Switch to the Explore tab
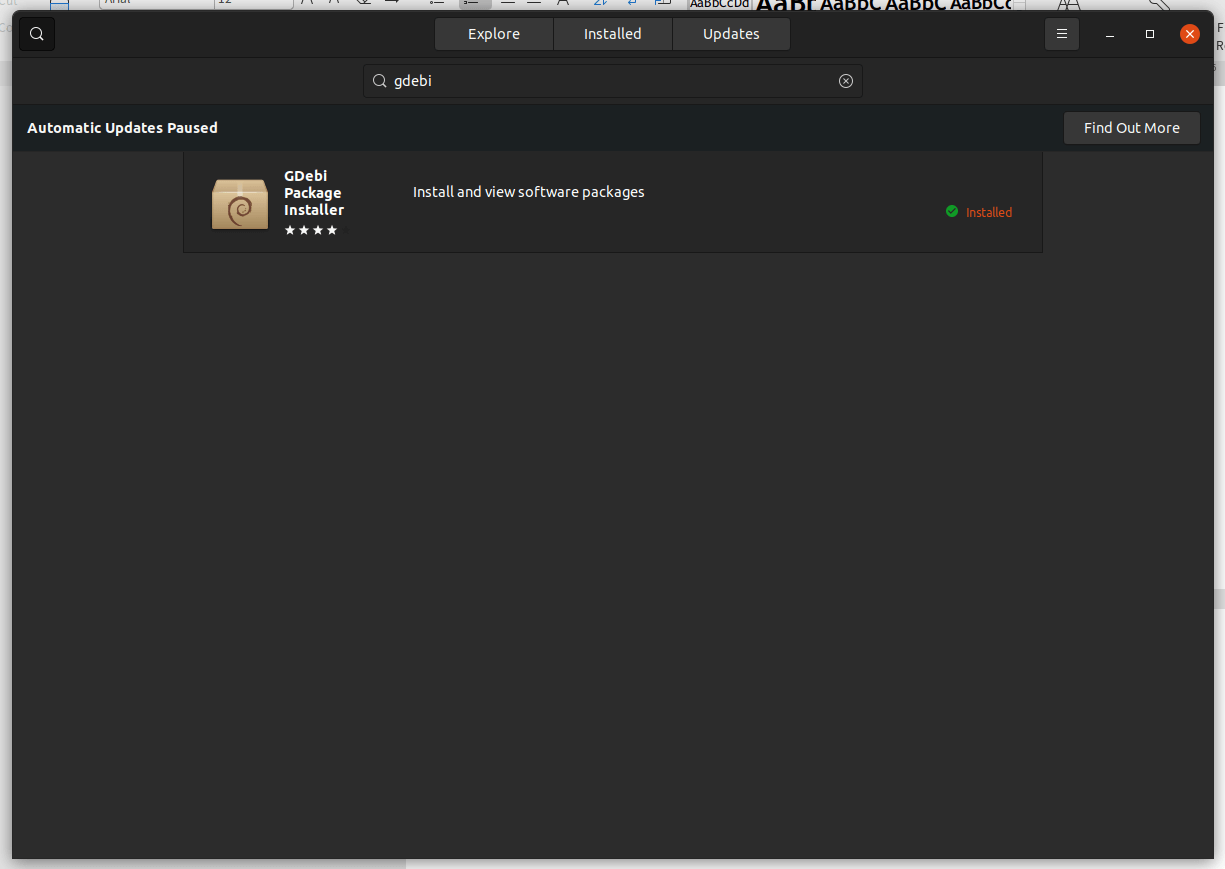The image size is (1225, 869). point(494,34)
